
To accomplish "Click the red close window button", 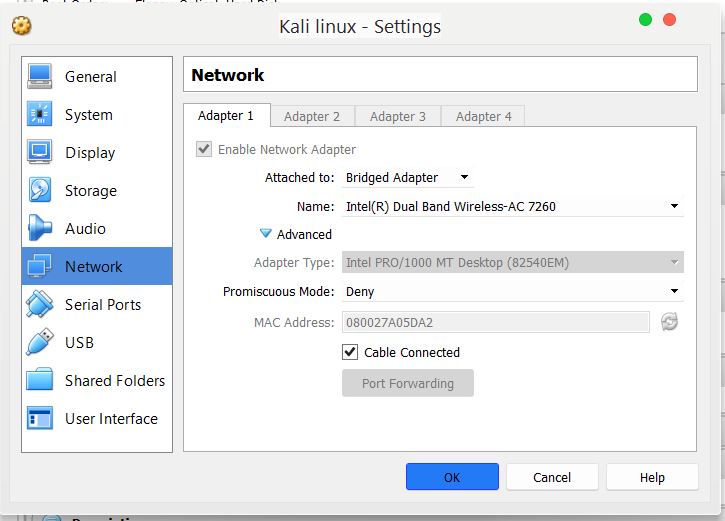I will [x=669, y=19].
